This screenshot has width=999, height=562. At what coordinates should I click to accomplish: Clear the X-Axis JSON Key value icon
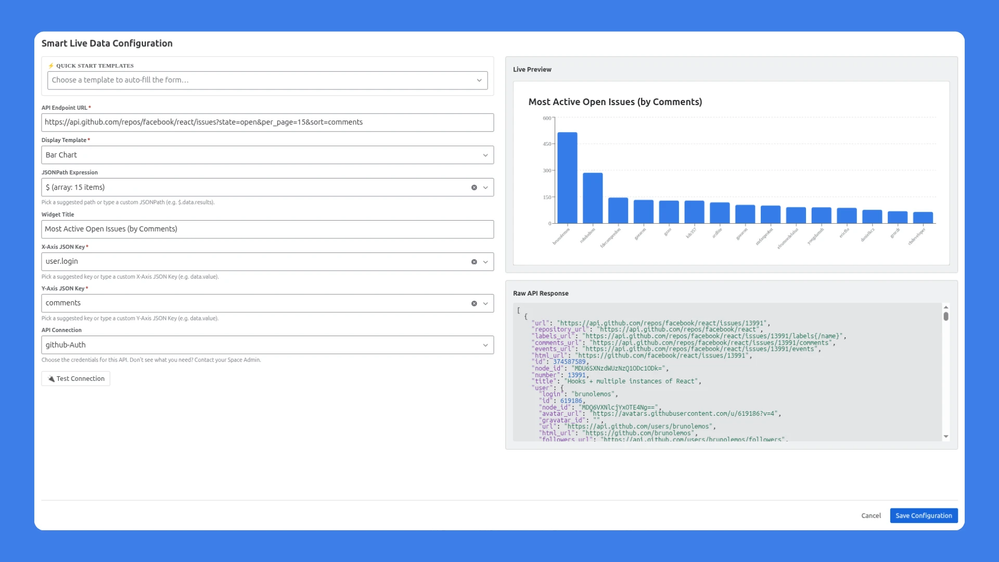coord(474,262)
